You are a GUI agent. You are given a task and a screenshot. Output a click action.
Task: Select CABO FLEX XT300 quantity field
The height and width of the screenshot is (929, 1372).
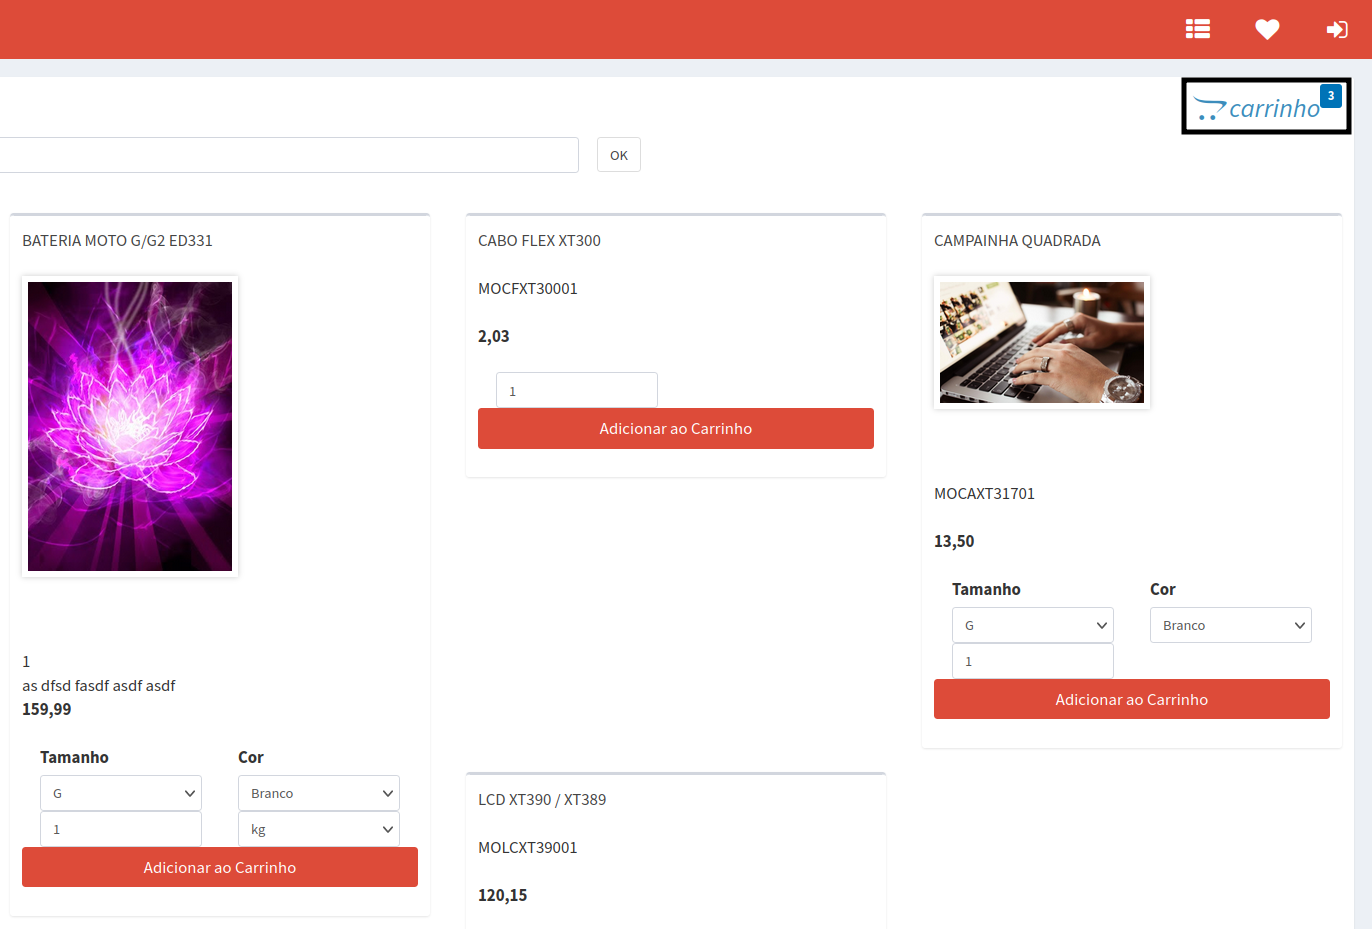click(x=577, y=391)
